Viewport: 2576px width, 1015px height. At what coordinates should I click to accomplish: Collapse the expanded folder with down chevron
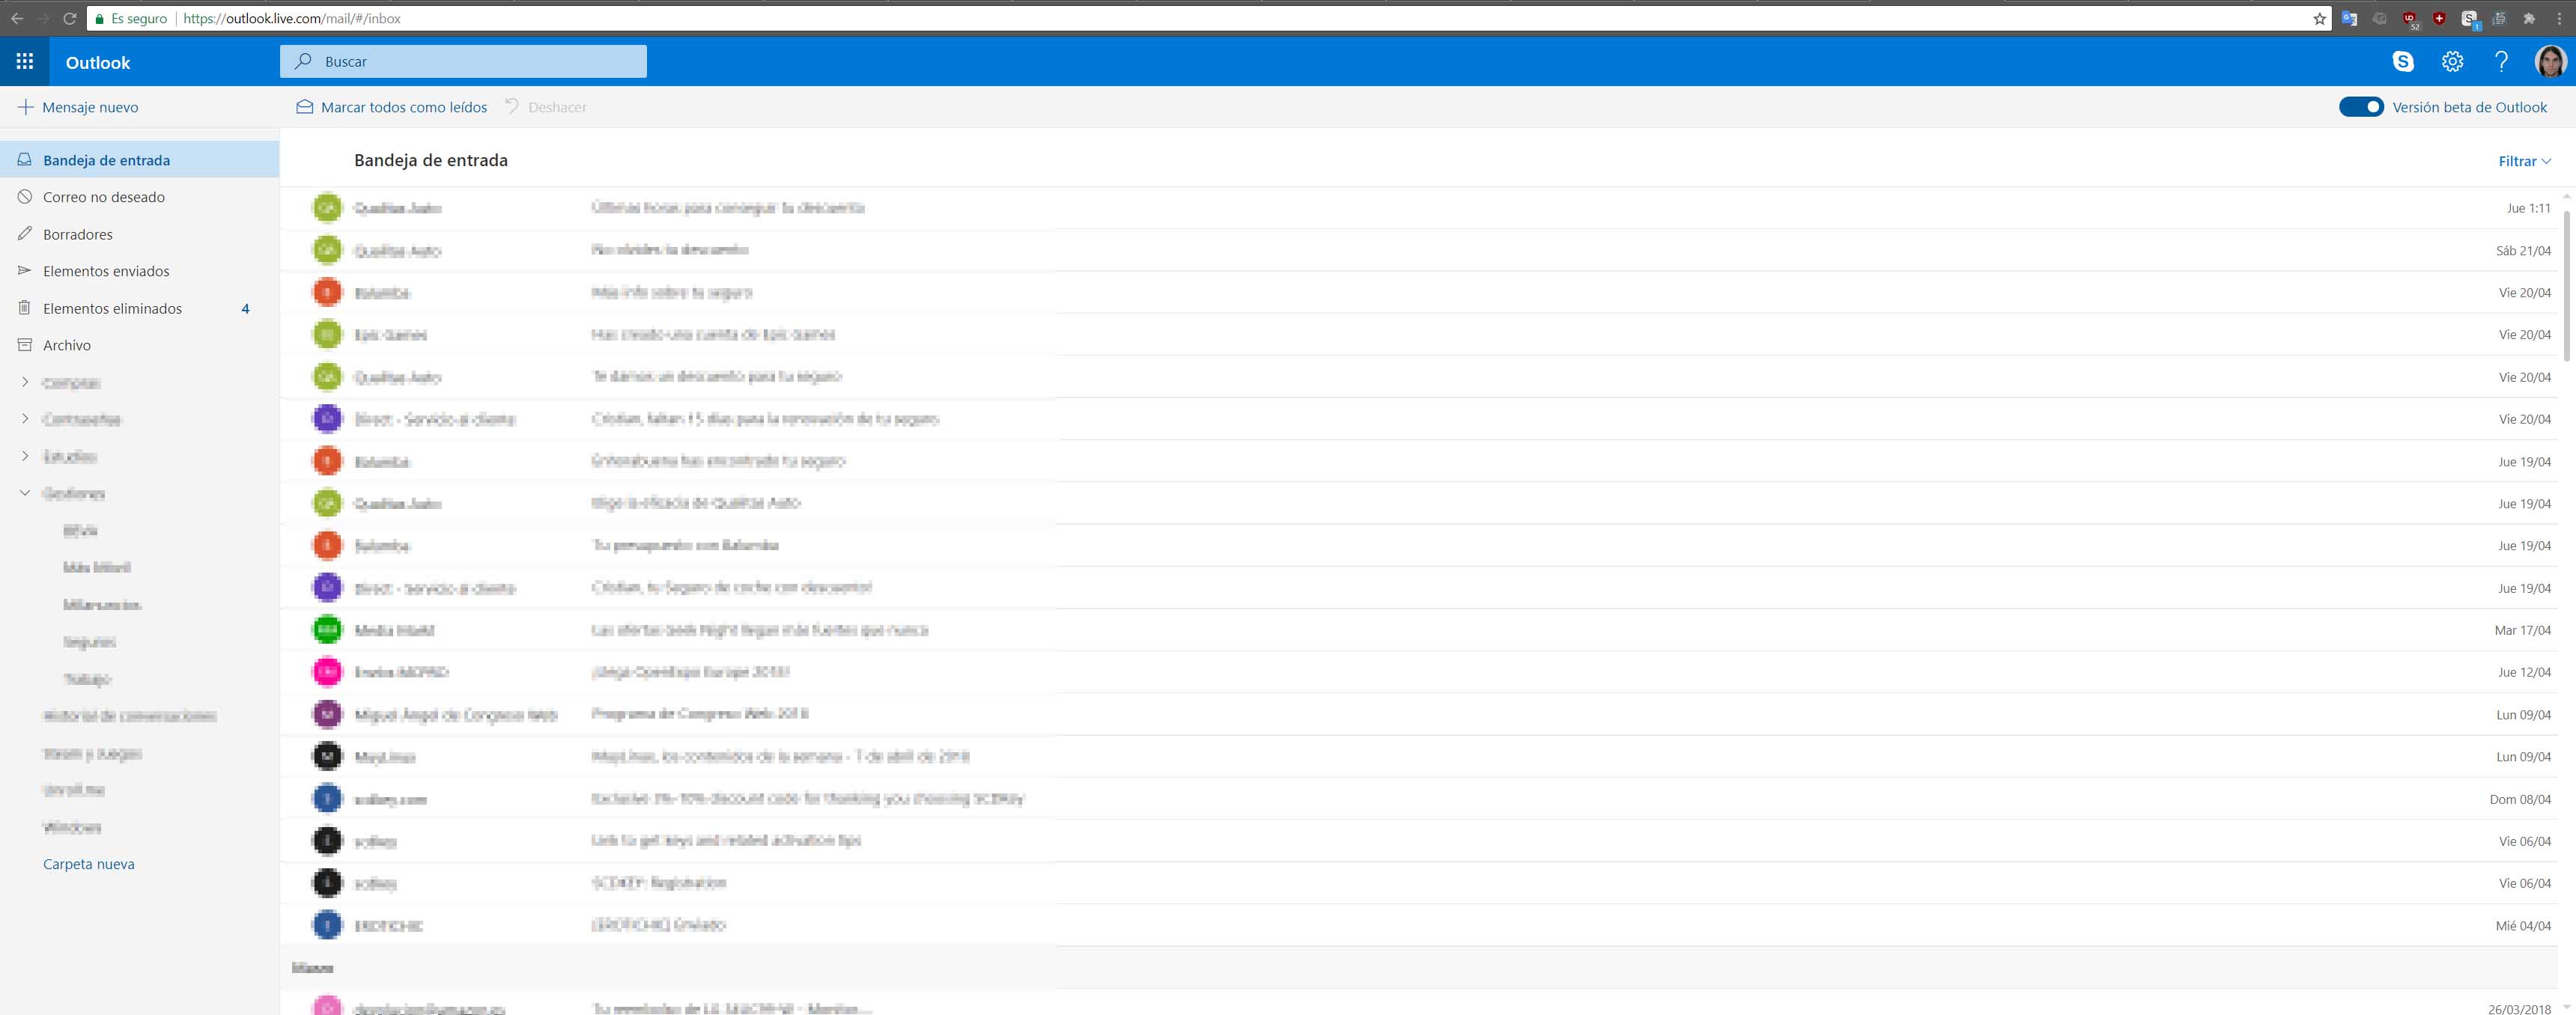[25, 493]
